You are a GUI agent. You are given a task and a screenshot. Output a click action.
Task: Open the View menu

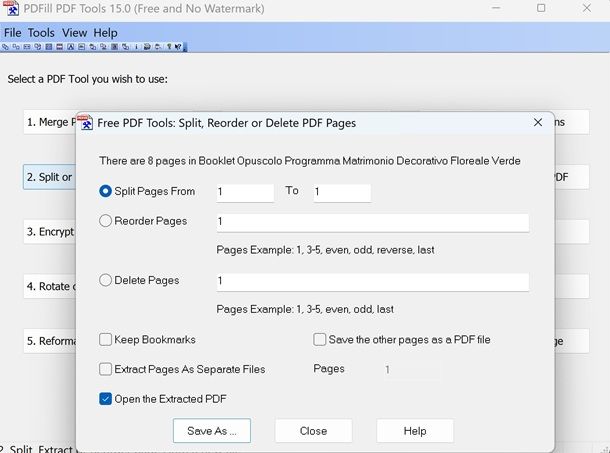74,33
